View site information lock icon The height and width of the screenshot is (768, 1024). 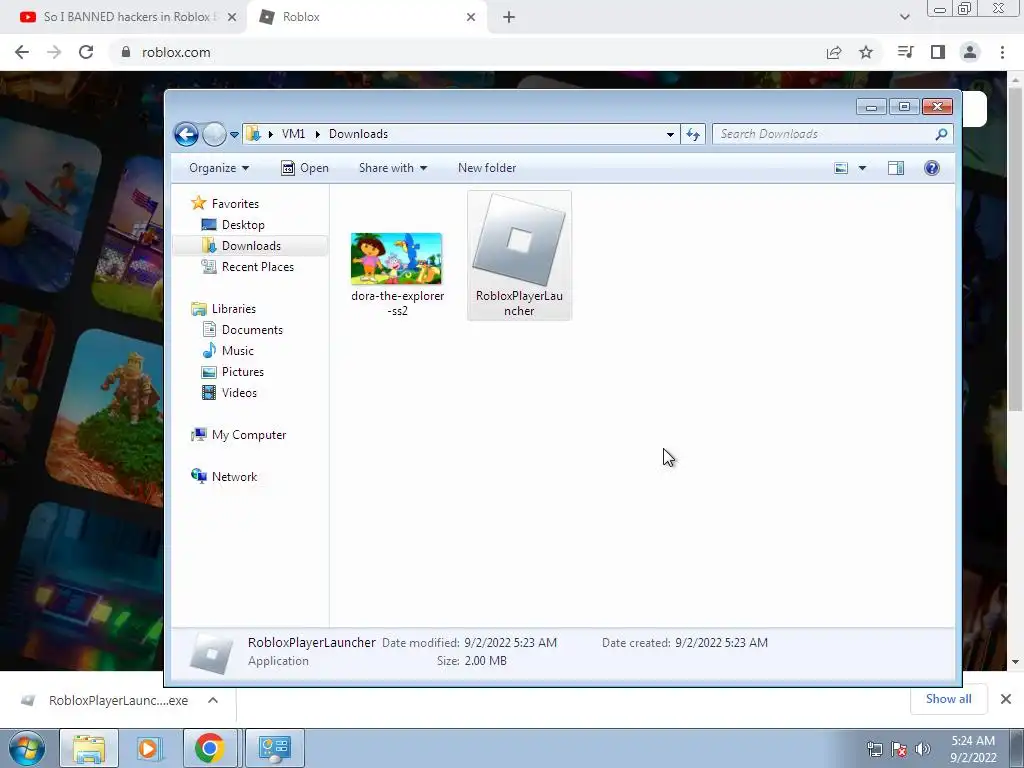pyautogui.click(x=126, y=52)
